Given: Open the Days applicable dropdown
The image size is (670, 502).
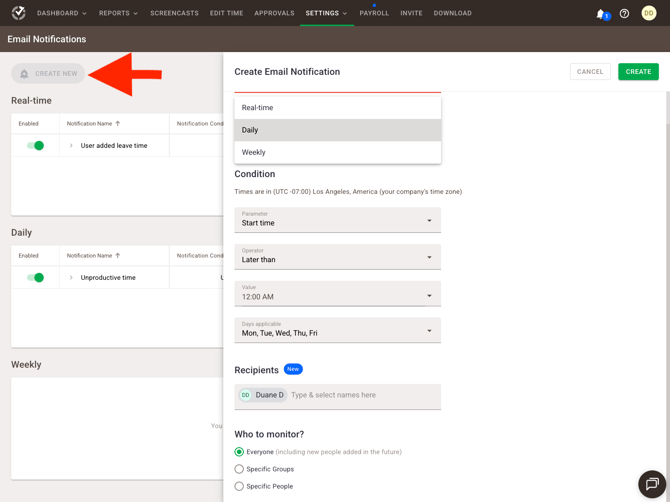Looking at the screenshot, I should click(338, 330).
